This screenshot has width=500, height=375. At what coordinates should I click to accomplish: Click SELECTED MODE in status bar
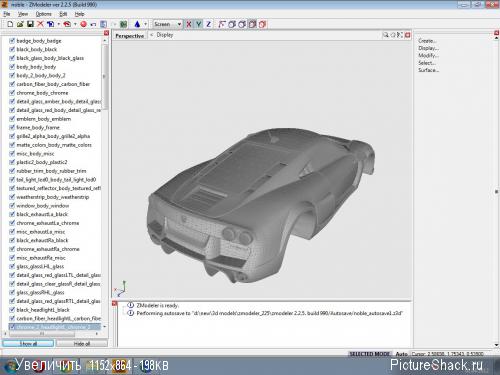click(369, 354)
